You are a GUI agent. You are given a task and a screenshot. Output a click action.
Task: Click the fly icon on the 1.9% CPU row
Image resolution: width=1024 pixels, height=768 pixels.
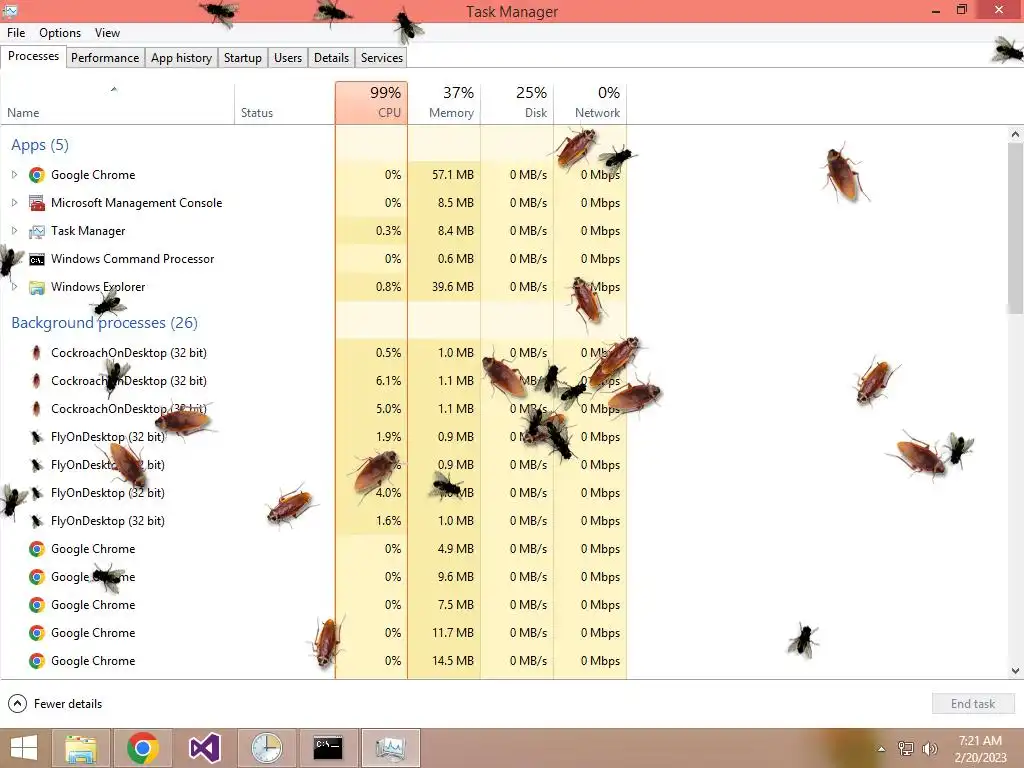[x=37, y=437]
